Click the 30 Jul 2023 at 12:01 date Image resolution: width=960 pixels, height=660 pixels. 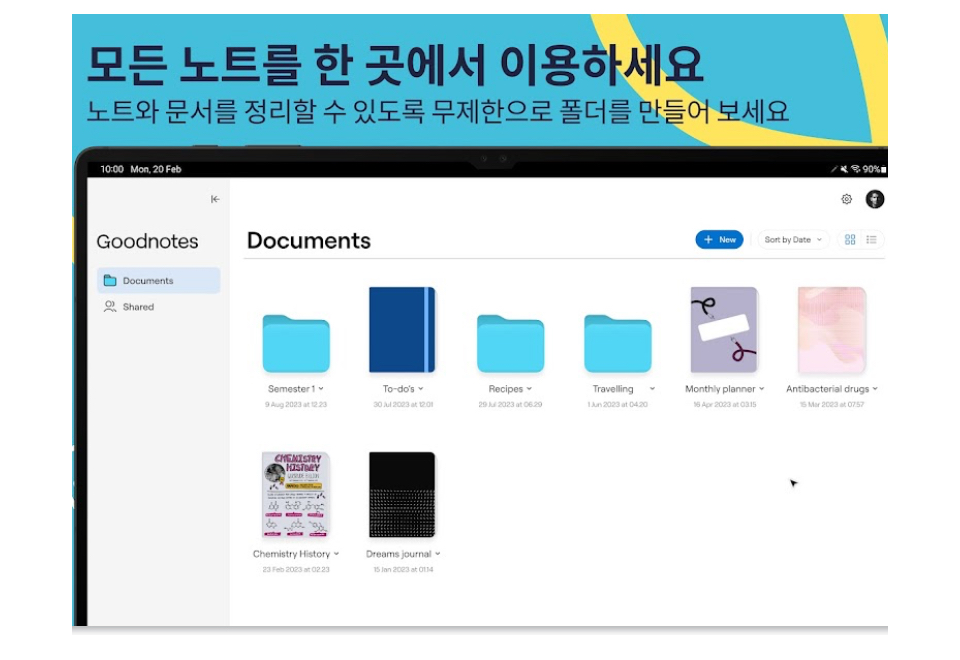403,405
